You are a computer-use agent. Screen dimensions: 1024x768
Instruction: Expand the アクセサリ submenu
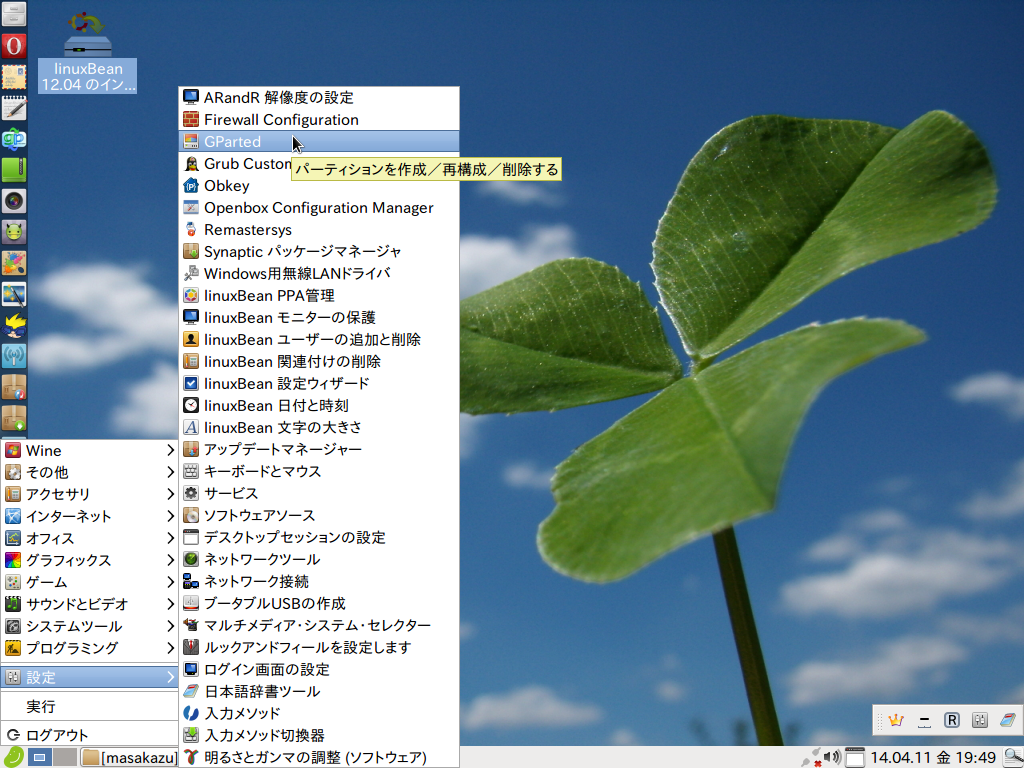89,494
